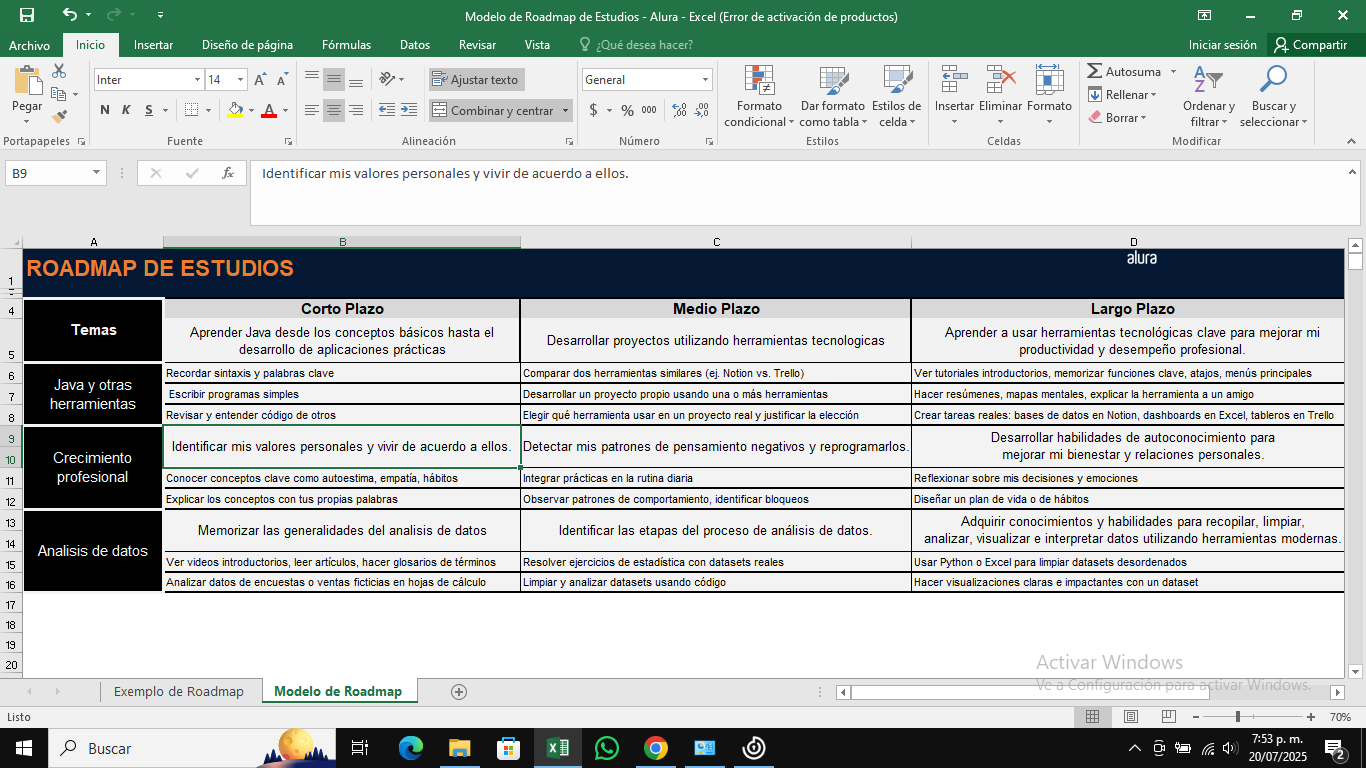
Task: Click the Pegar clipboard icon
Action: (x=27, y=81)
